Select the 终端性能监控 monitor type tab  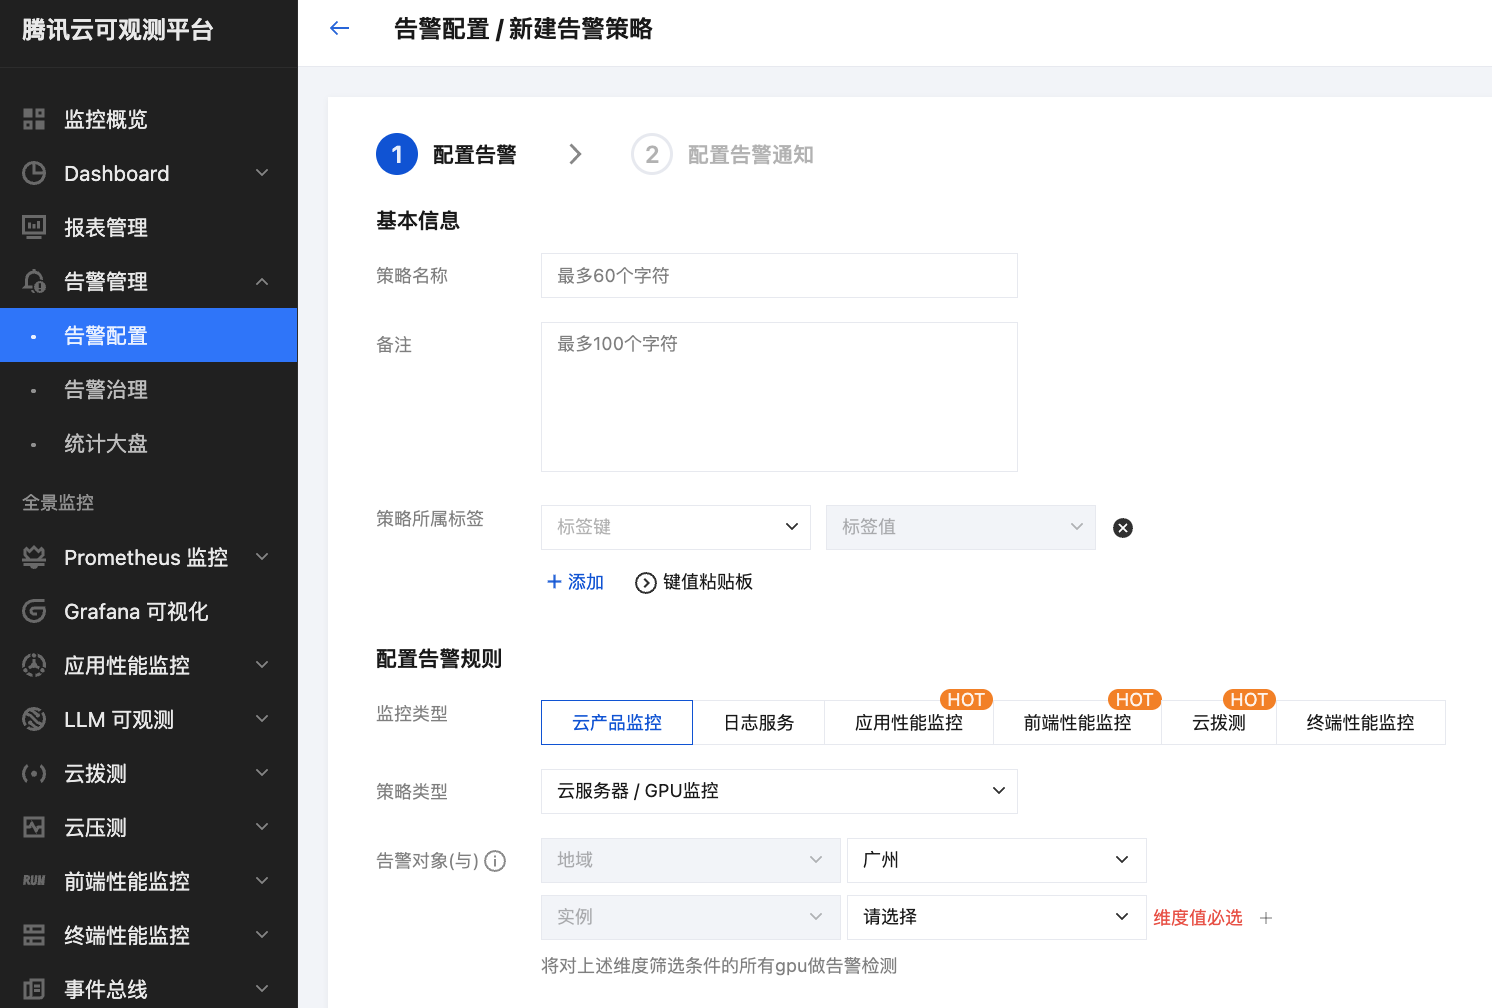tap(1361, 723)
